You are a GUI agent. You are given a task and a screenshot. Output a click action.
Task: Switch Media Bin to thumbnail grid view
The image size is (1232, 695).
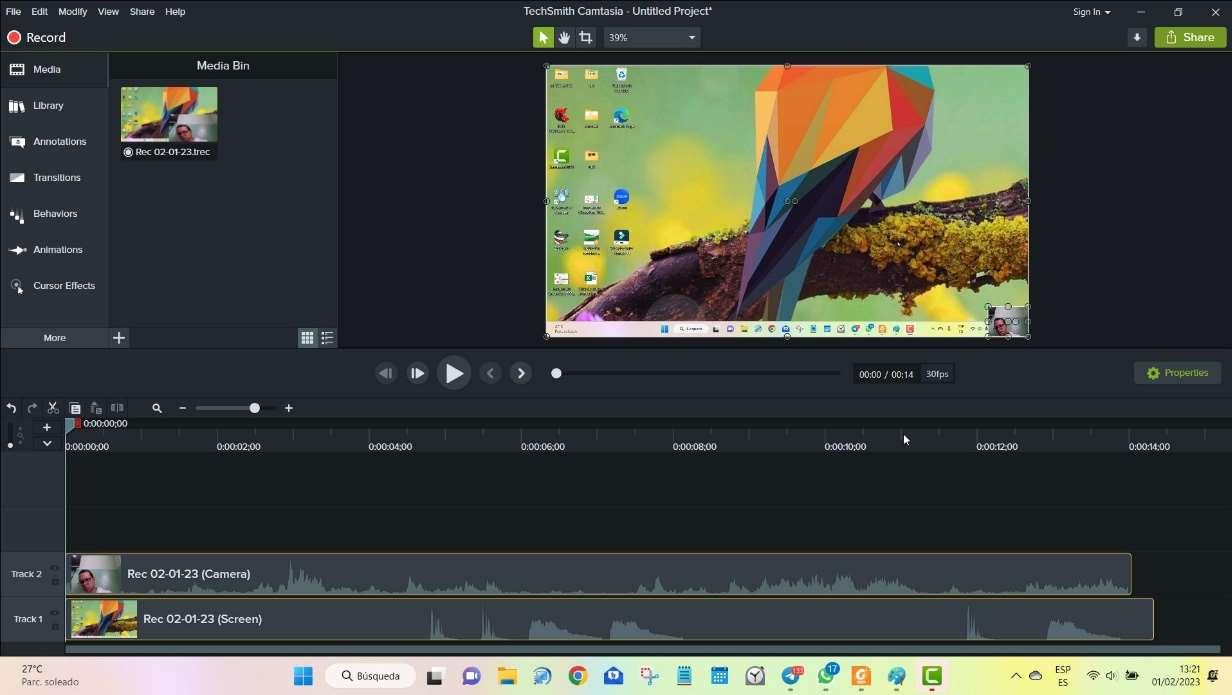[307, 338]
